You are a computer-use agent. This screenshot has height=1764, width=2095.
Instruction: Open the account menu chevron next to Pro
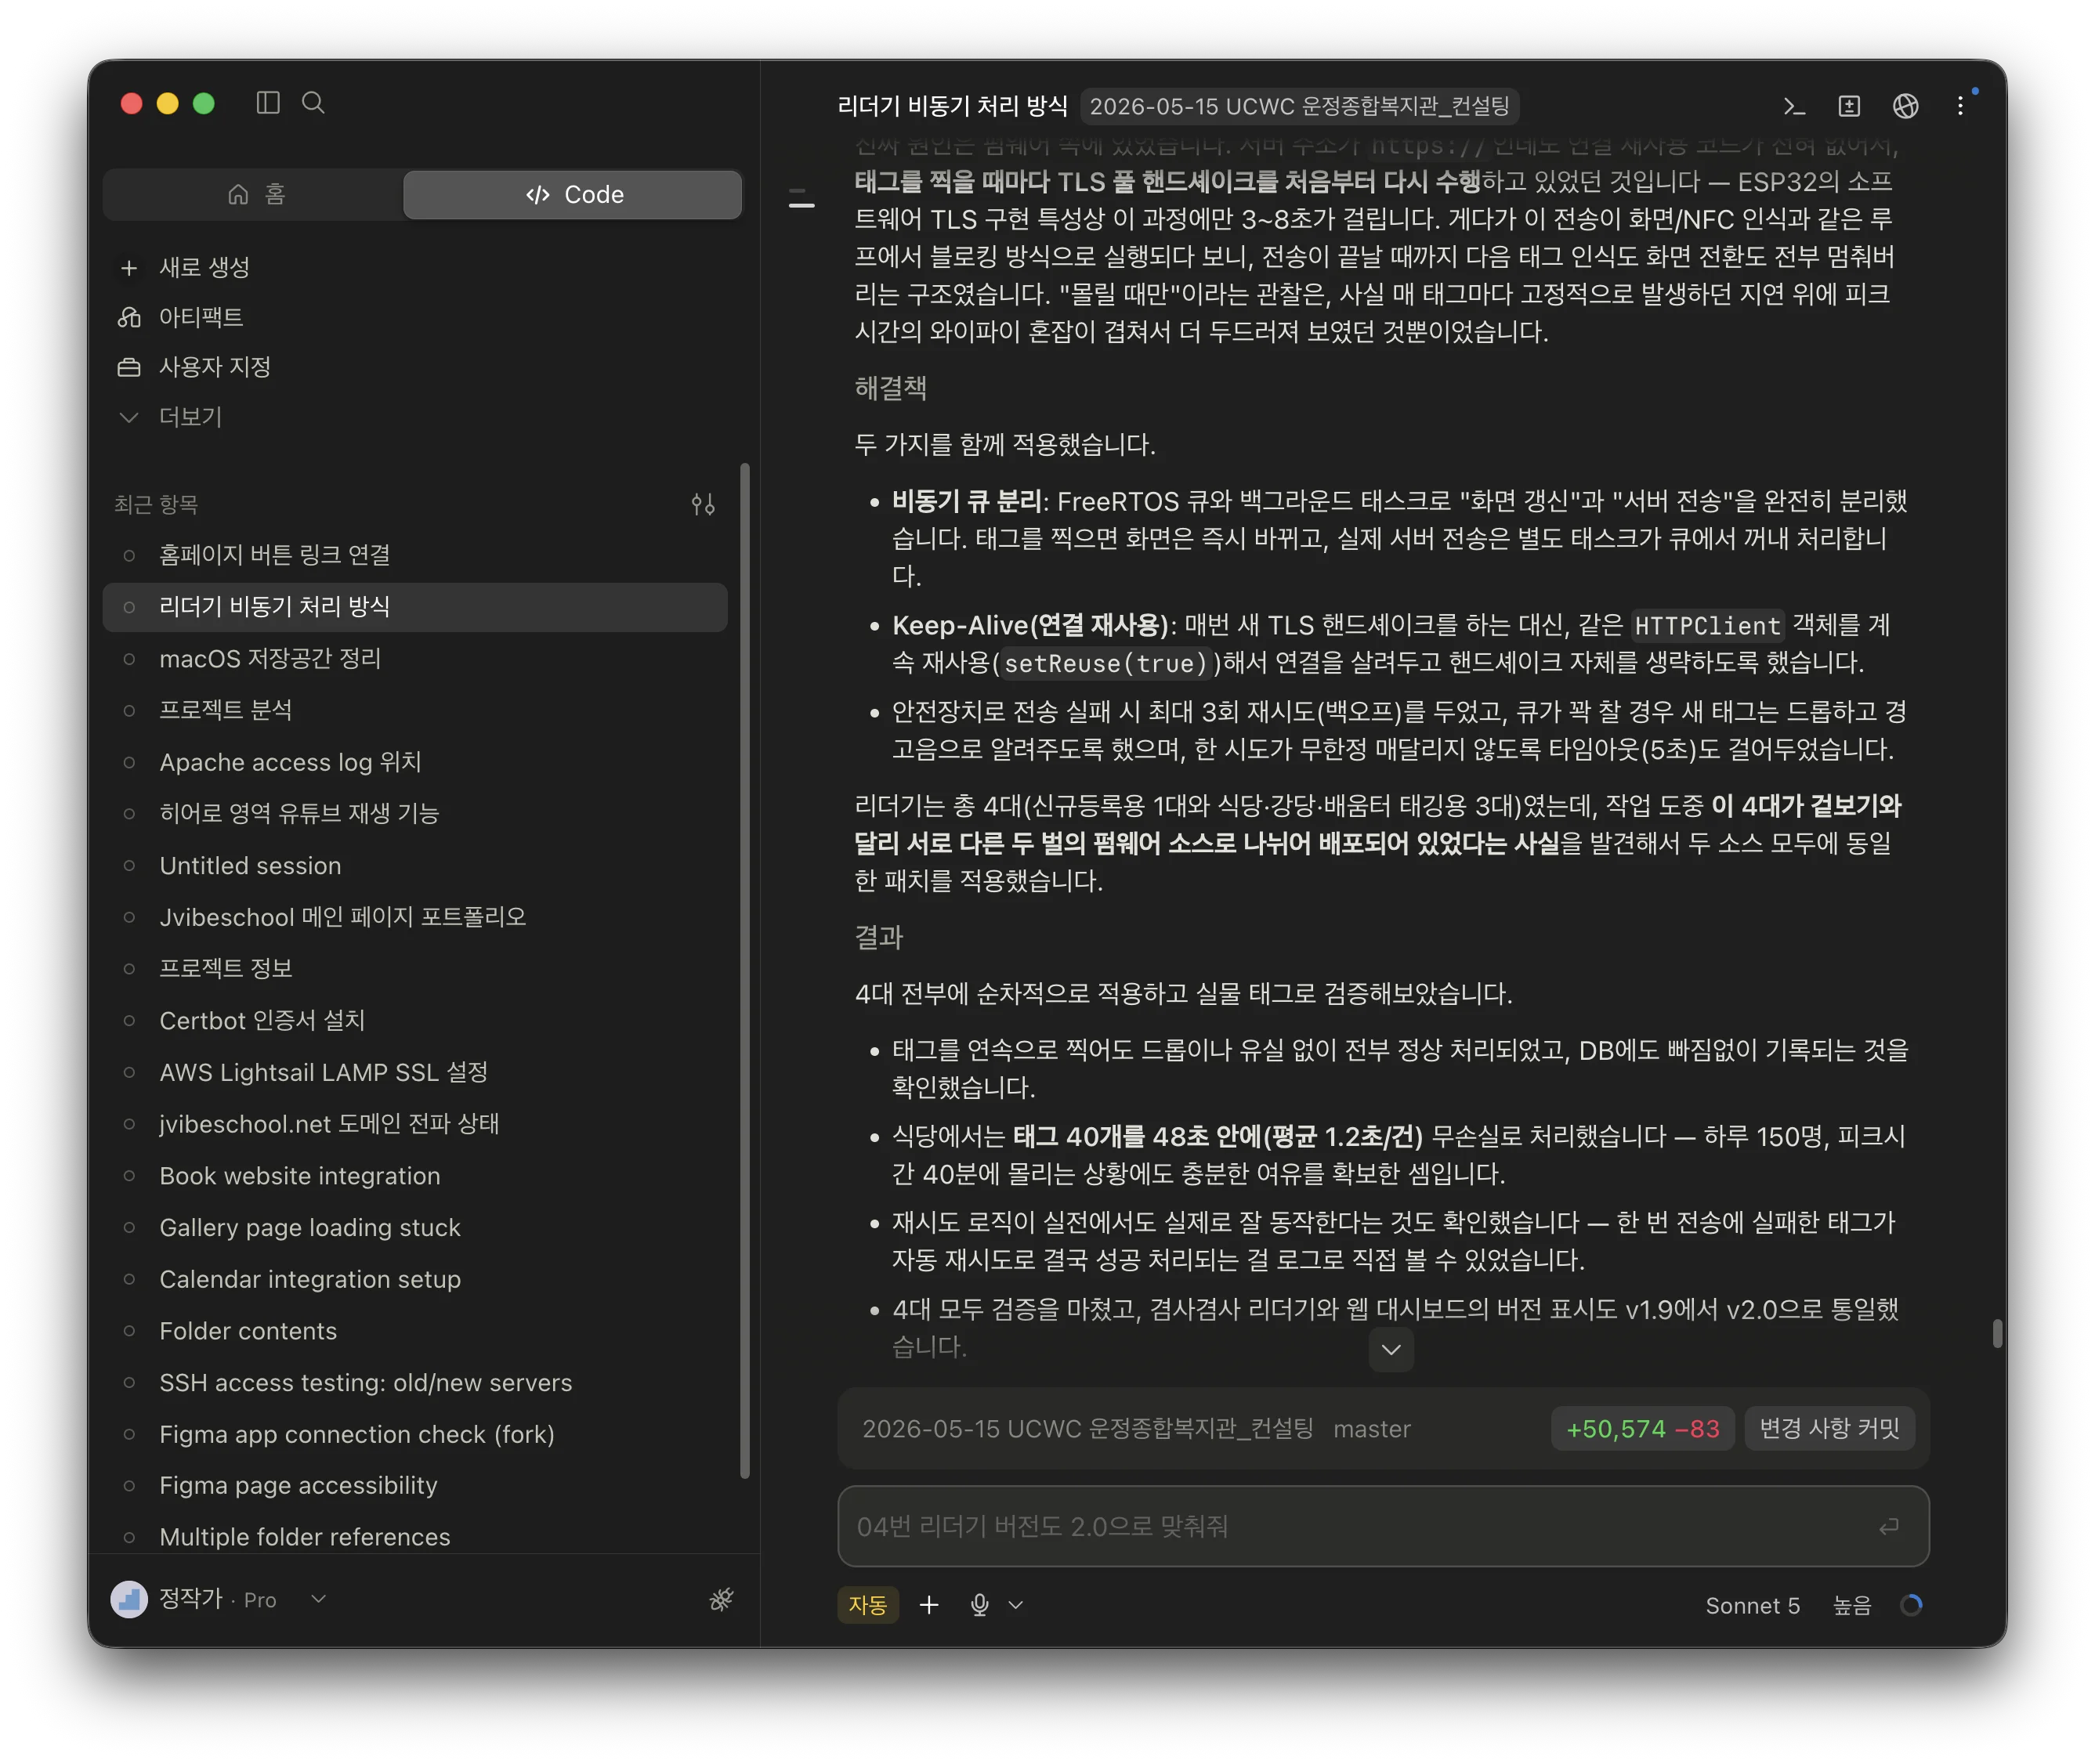[319, 1599]
